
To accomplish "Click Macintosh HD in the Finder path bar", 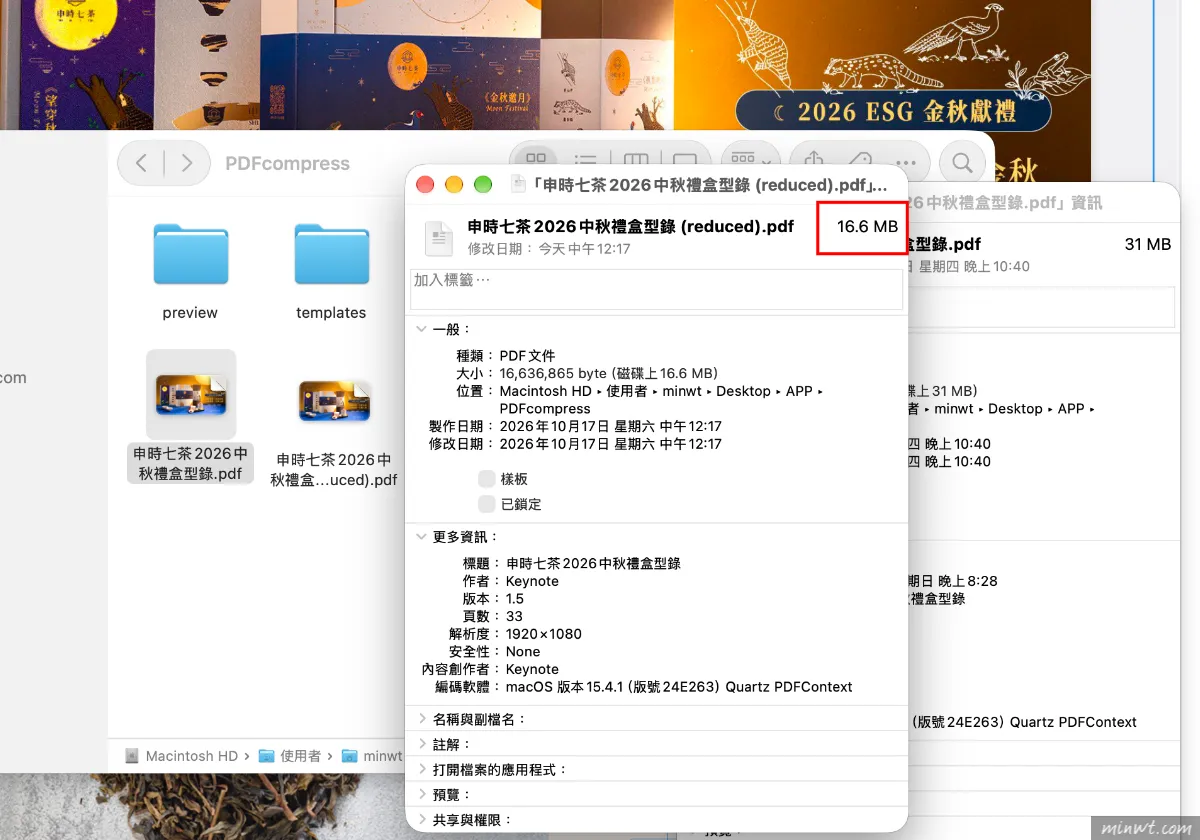I will pyautogui.click(x=181, y=756).
